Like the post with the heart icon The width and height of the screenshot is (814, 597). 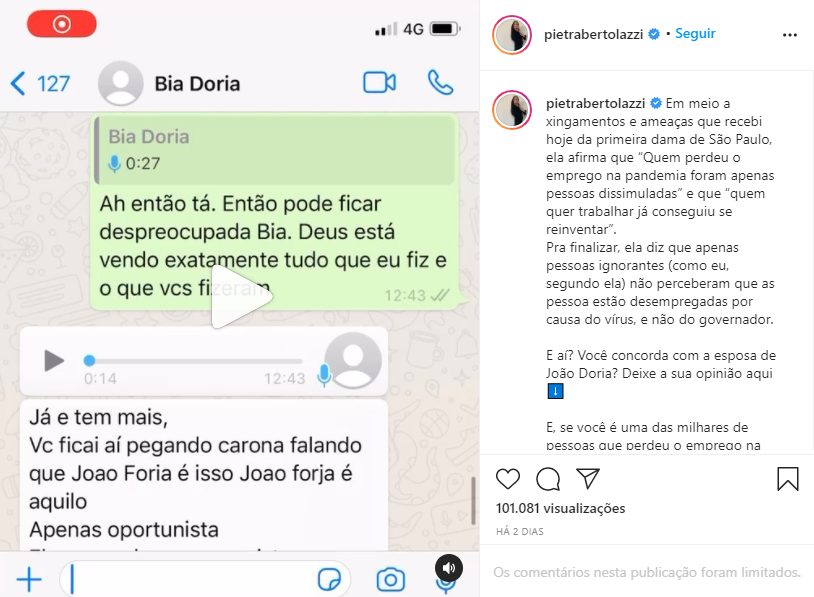pos(508,479)
